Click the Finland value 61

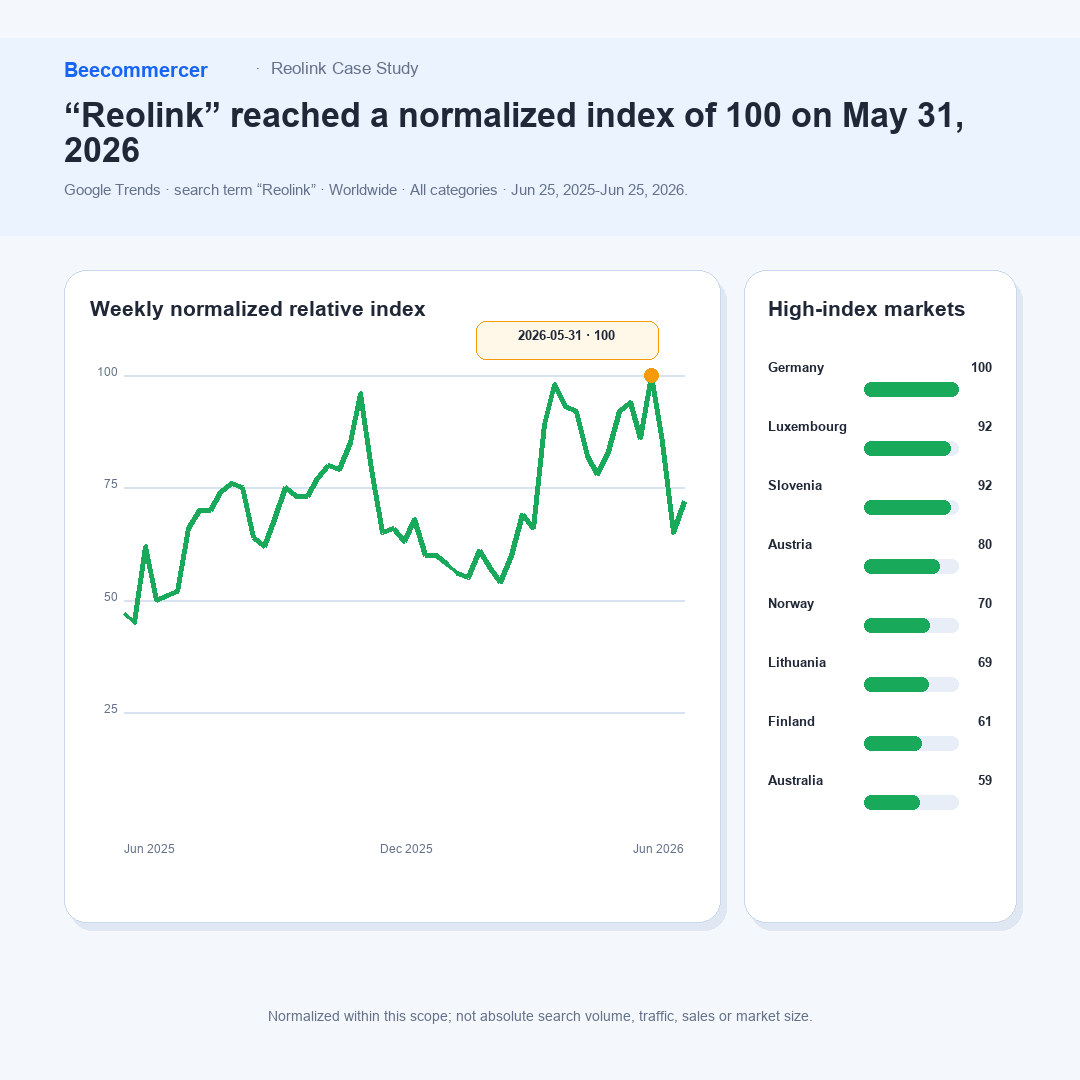tap(985, 722)
